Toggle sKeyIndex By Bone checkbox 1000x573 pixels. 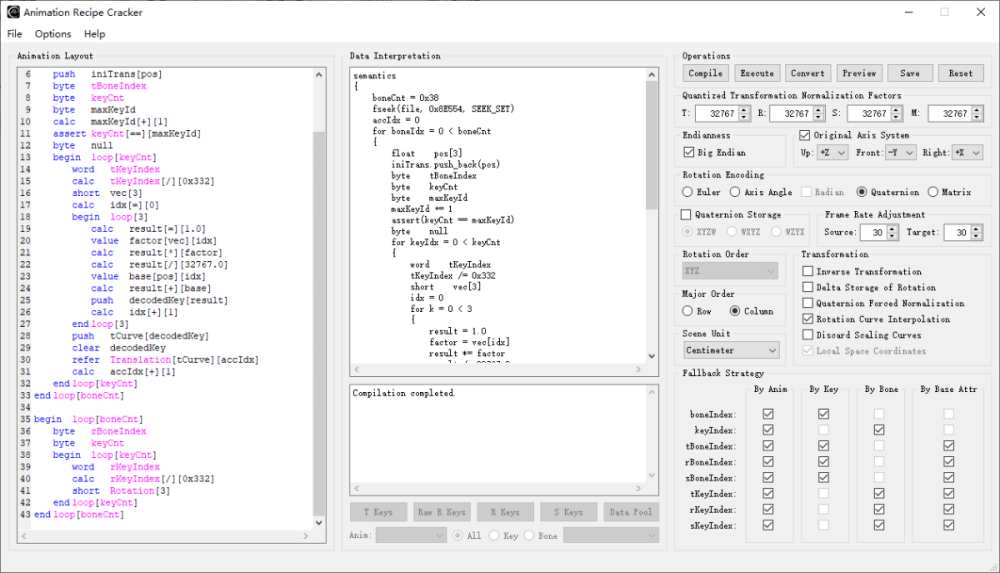(x=879, y=525)
